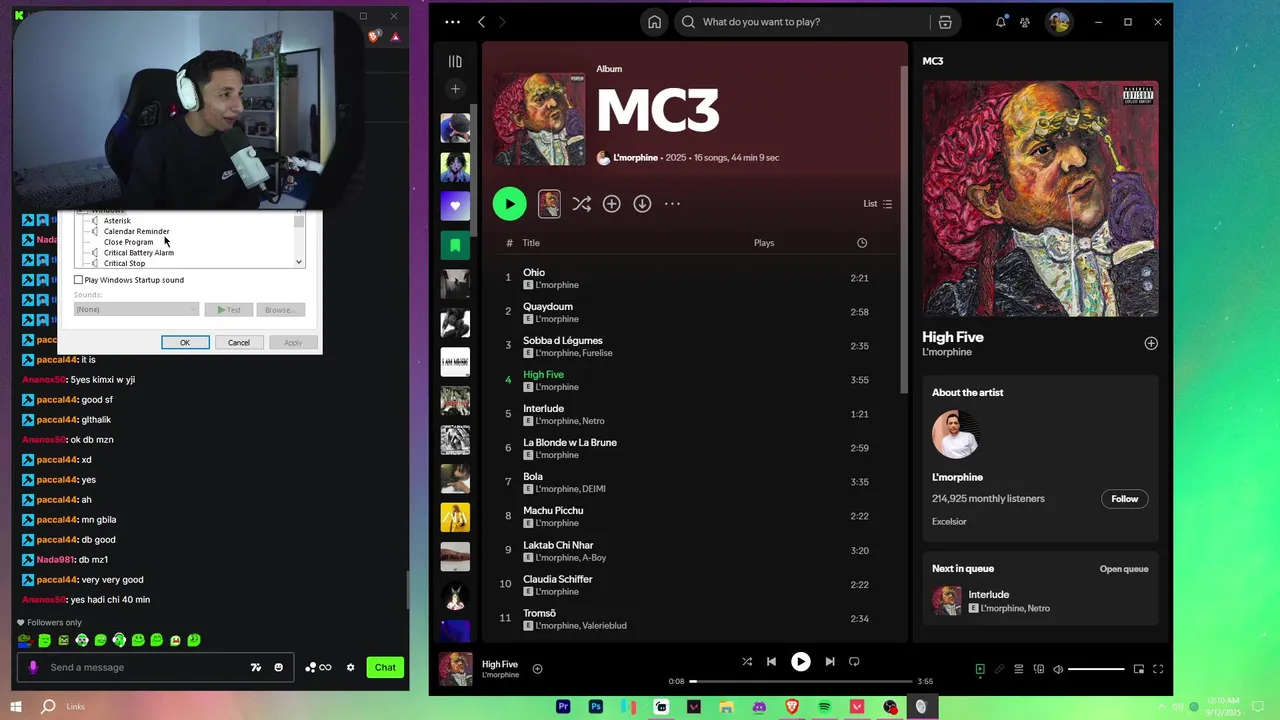Open green bookmark Your Episodes tile
This screenshot has width=1280, height=720.
[455, 245]
